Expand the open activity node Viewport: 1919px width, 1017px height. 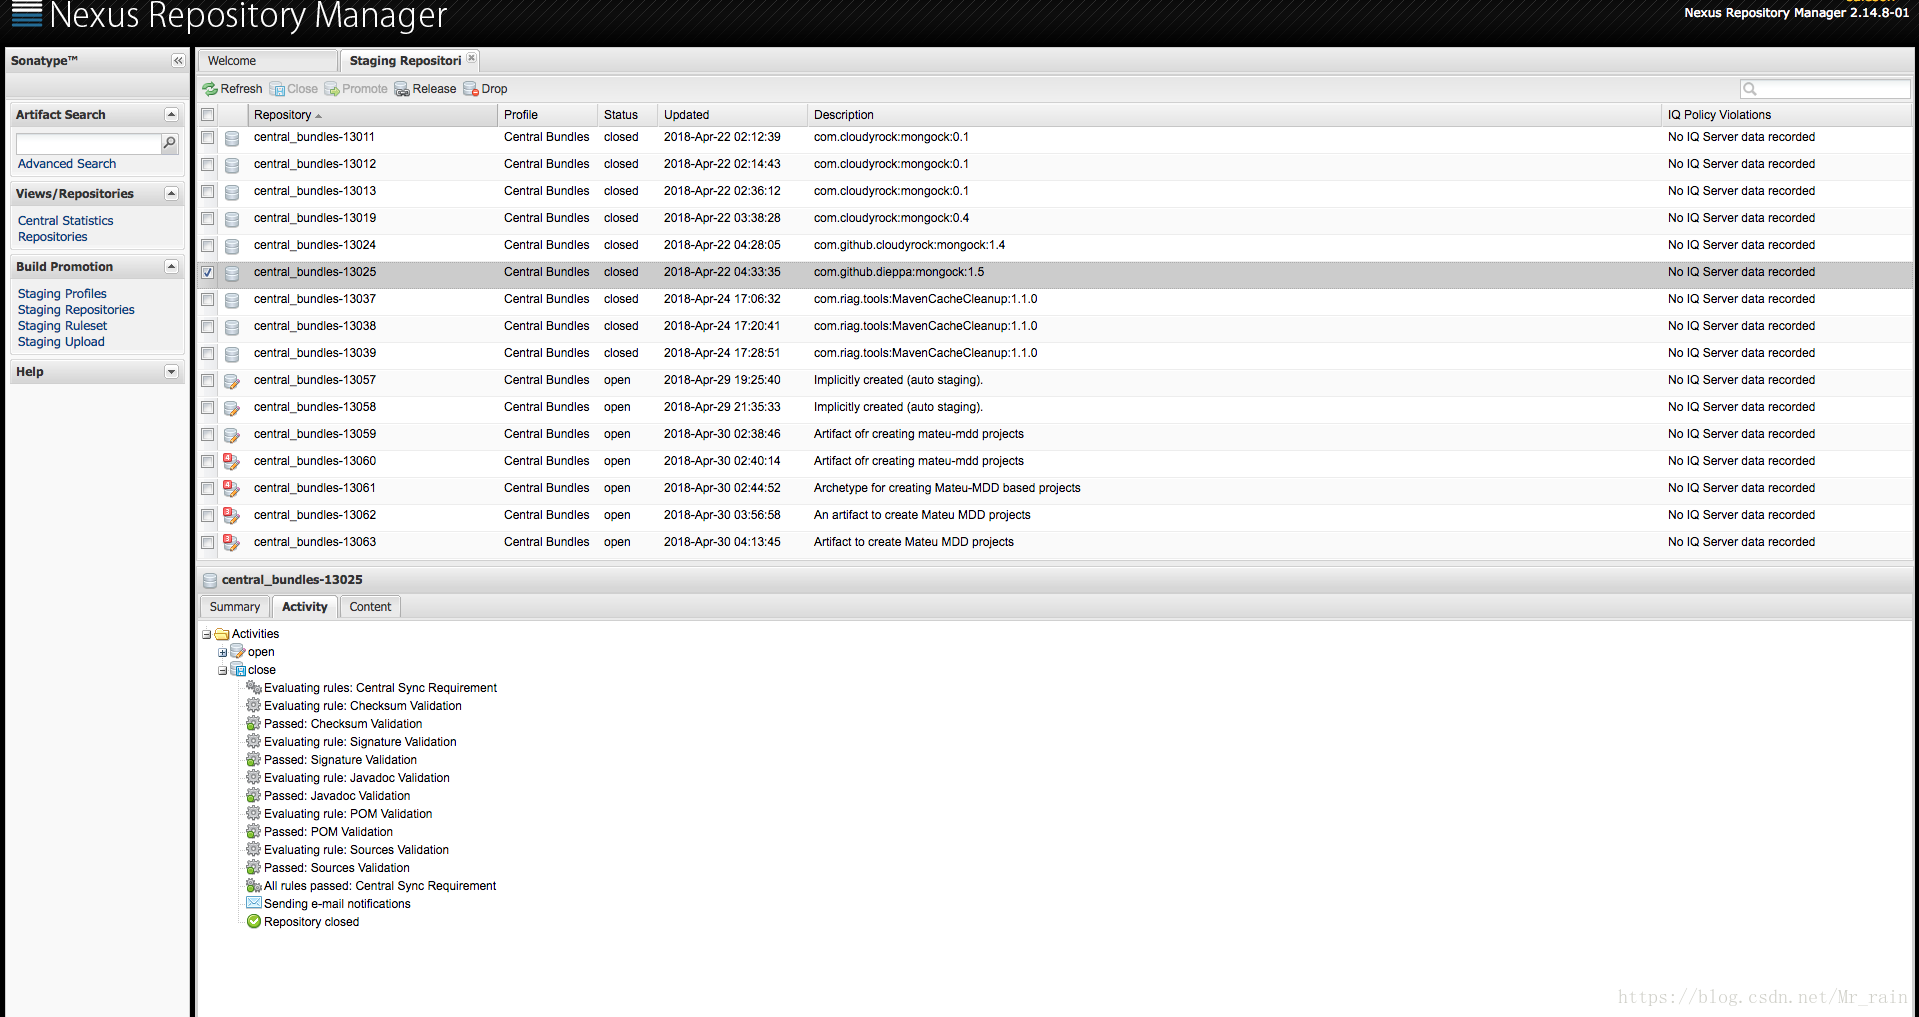(223, 653)
